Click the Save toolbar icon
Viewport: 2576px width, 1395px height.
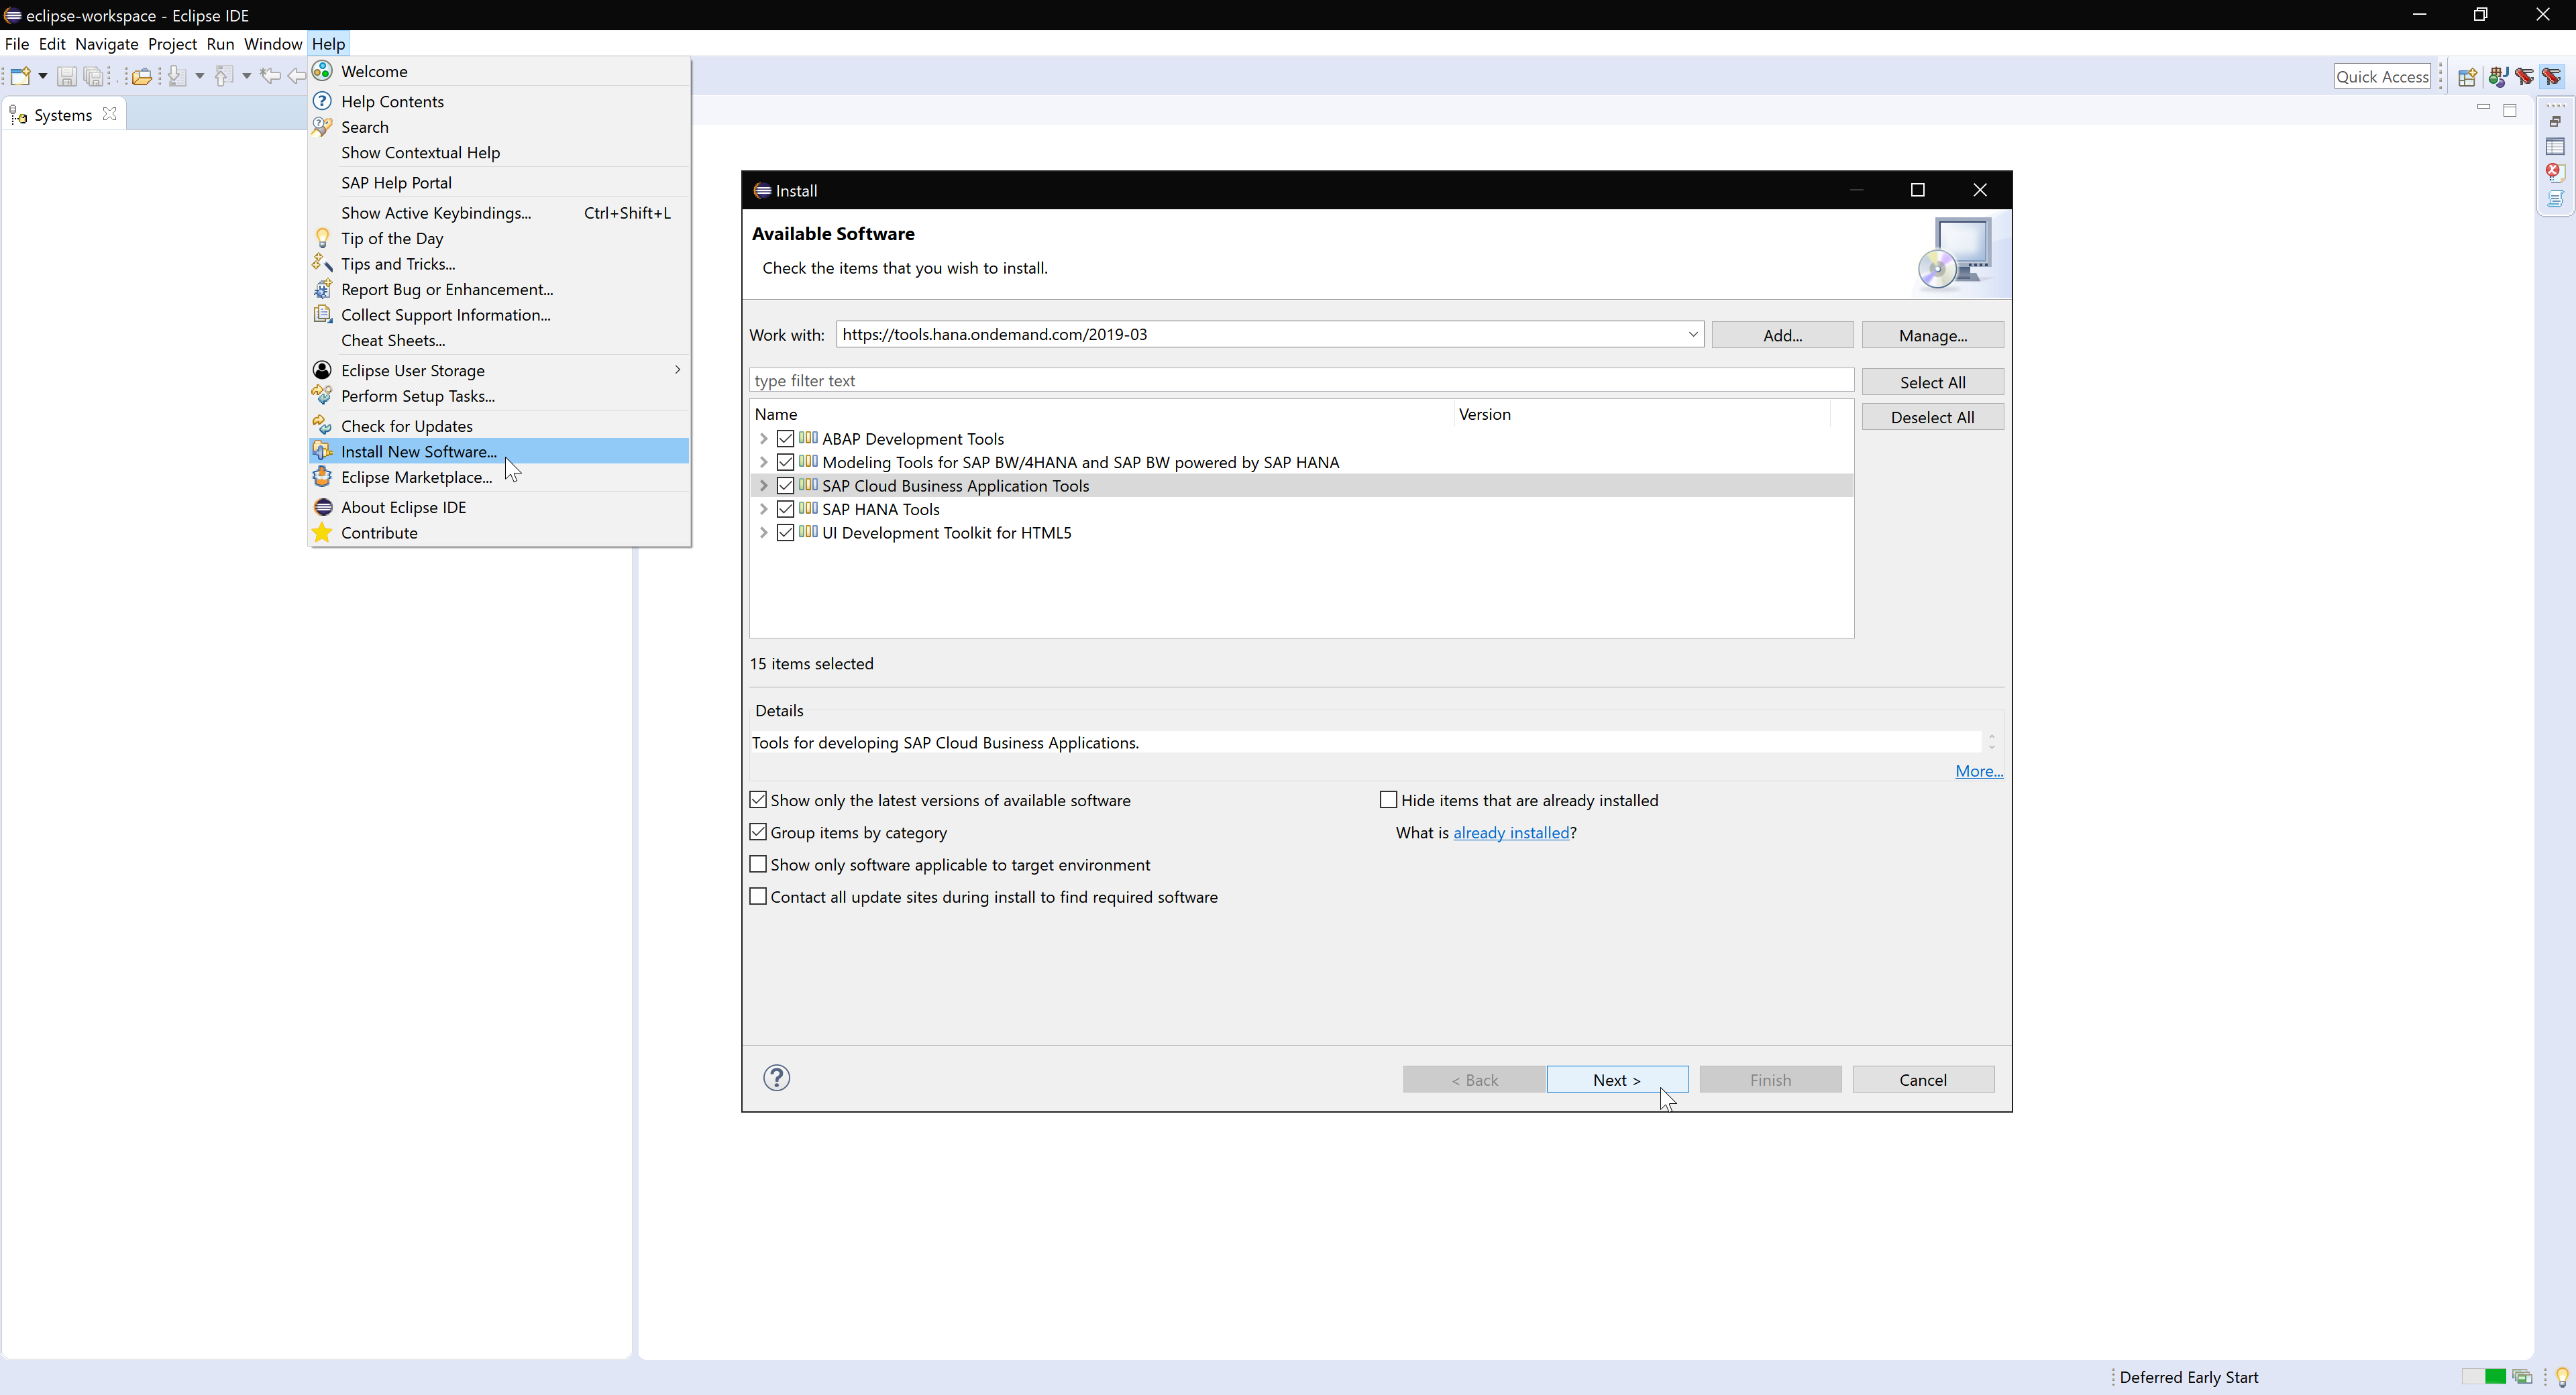[66, 76]
